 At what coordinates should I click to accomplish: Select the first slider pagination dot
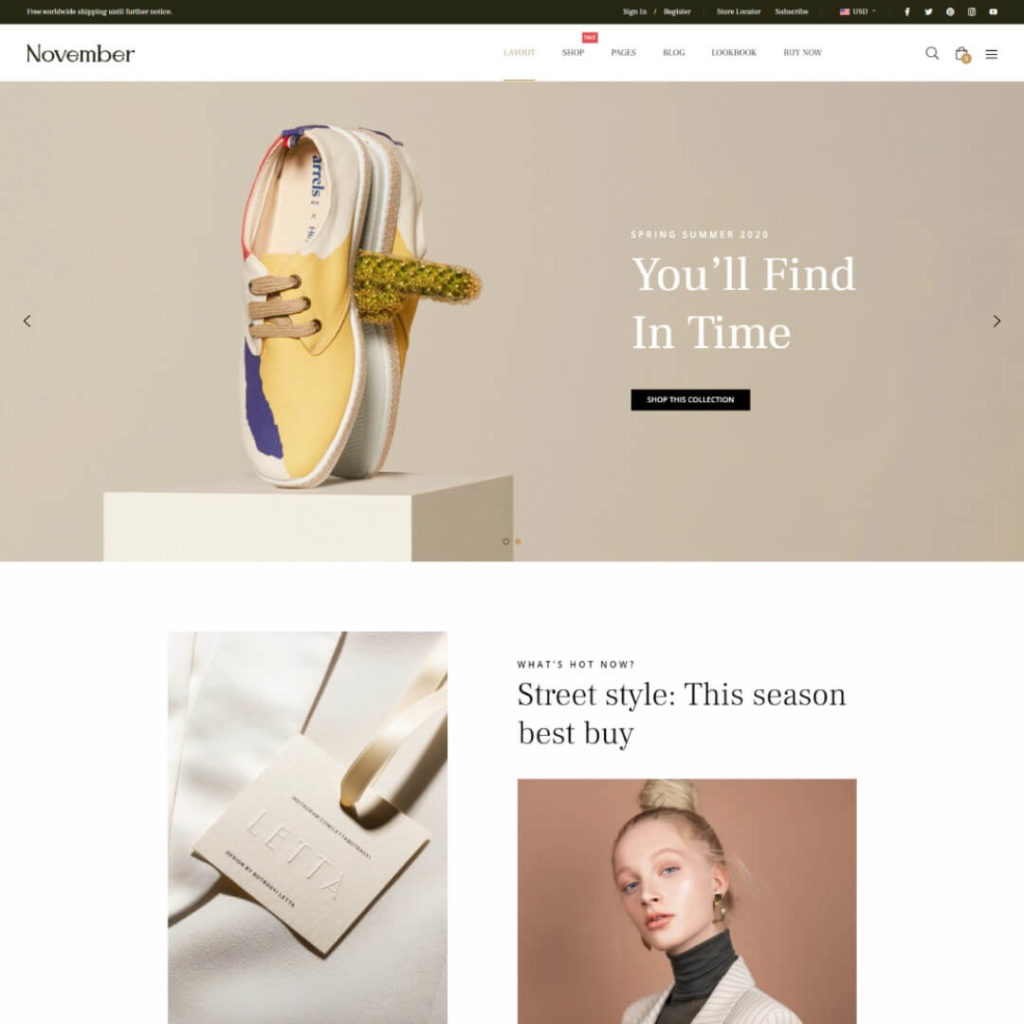[505, 541]
